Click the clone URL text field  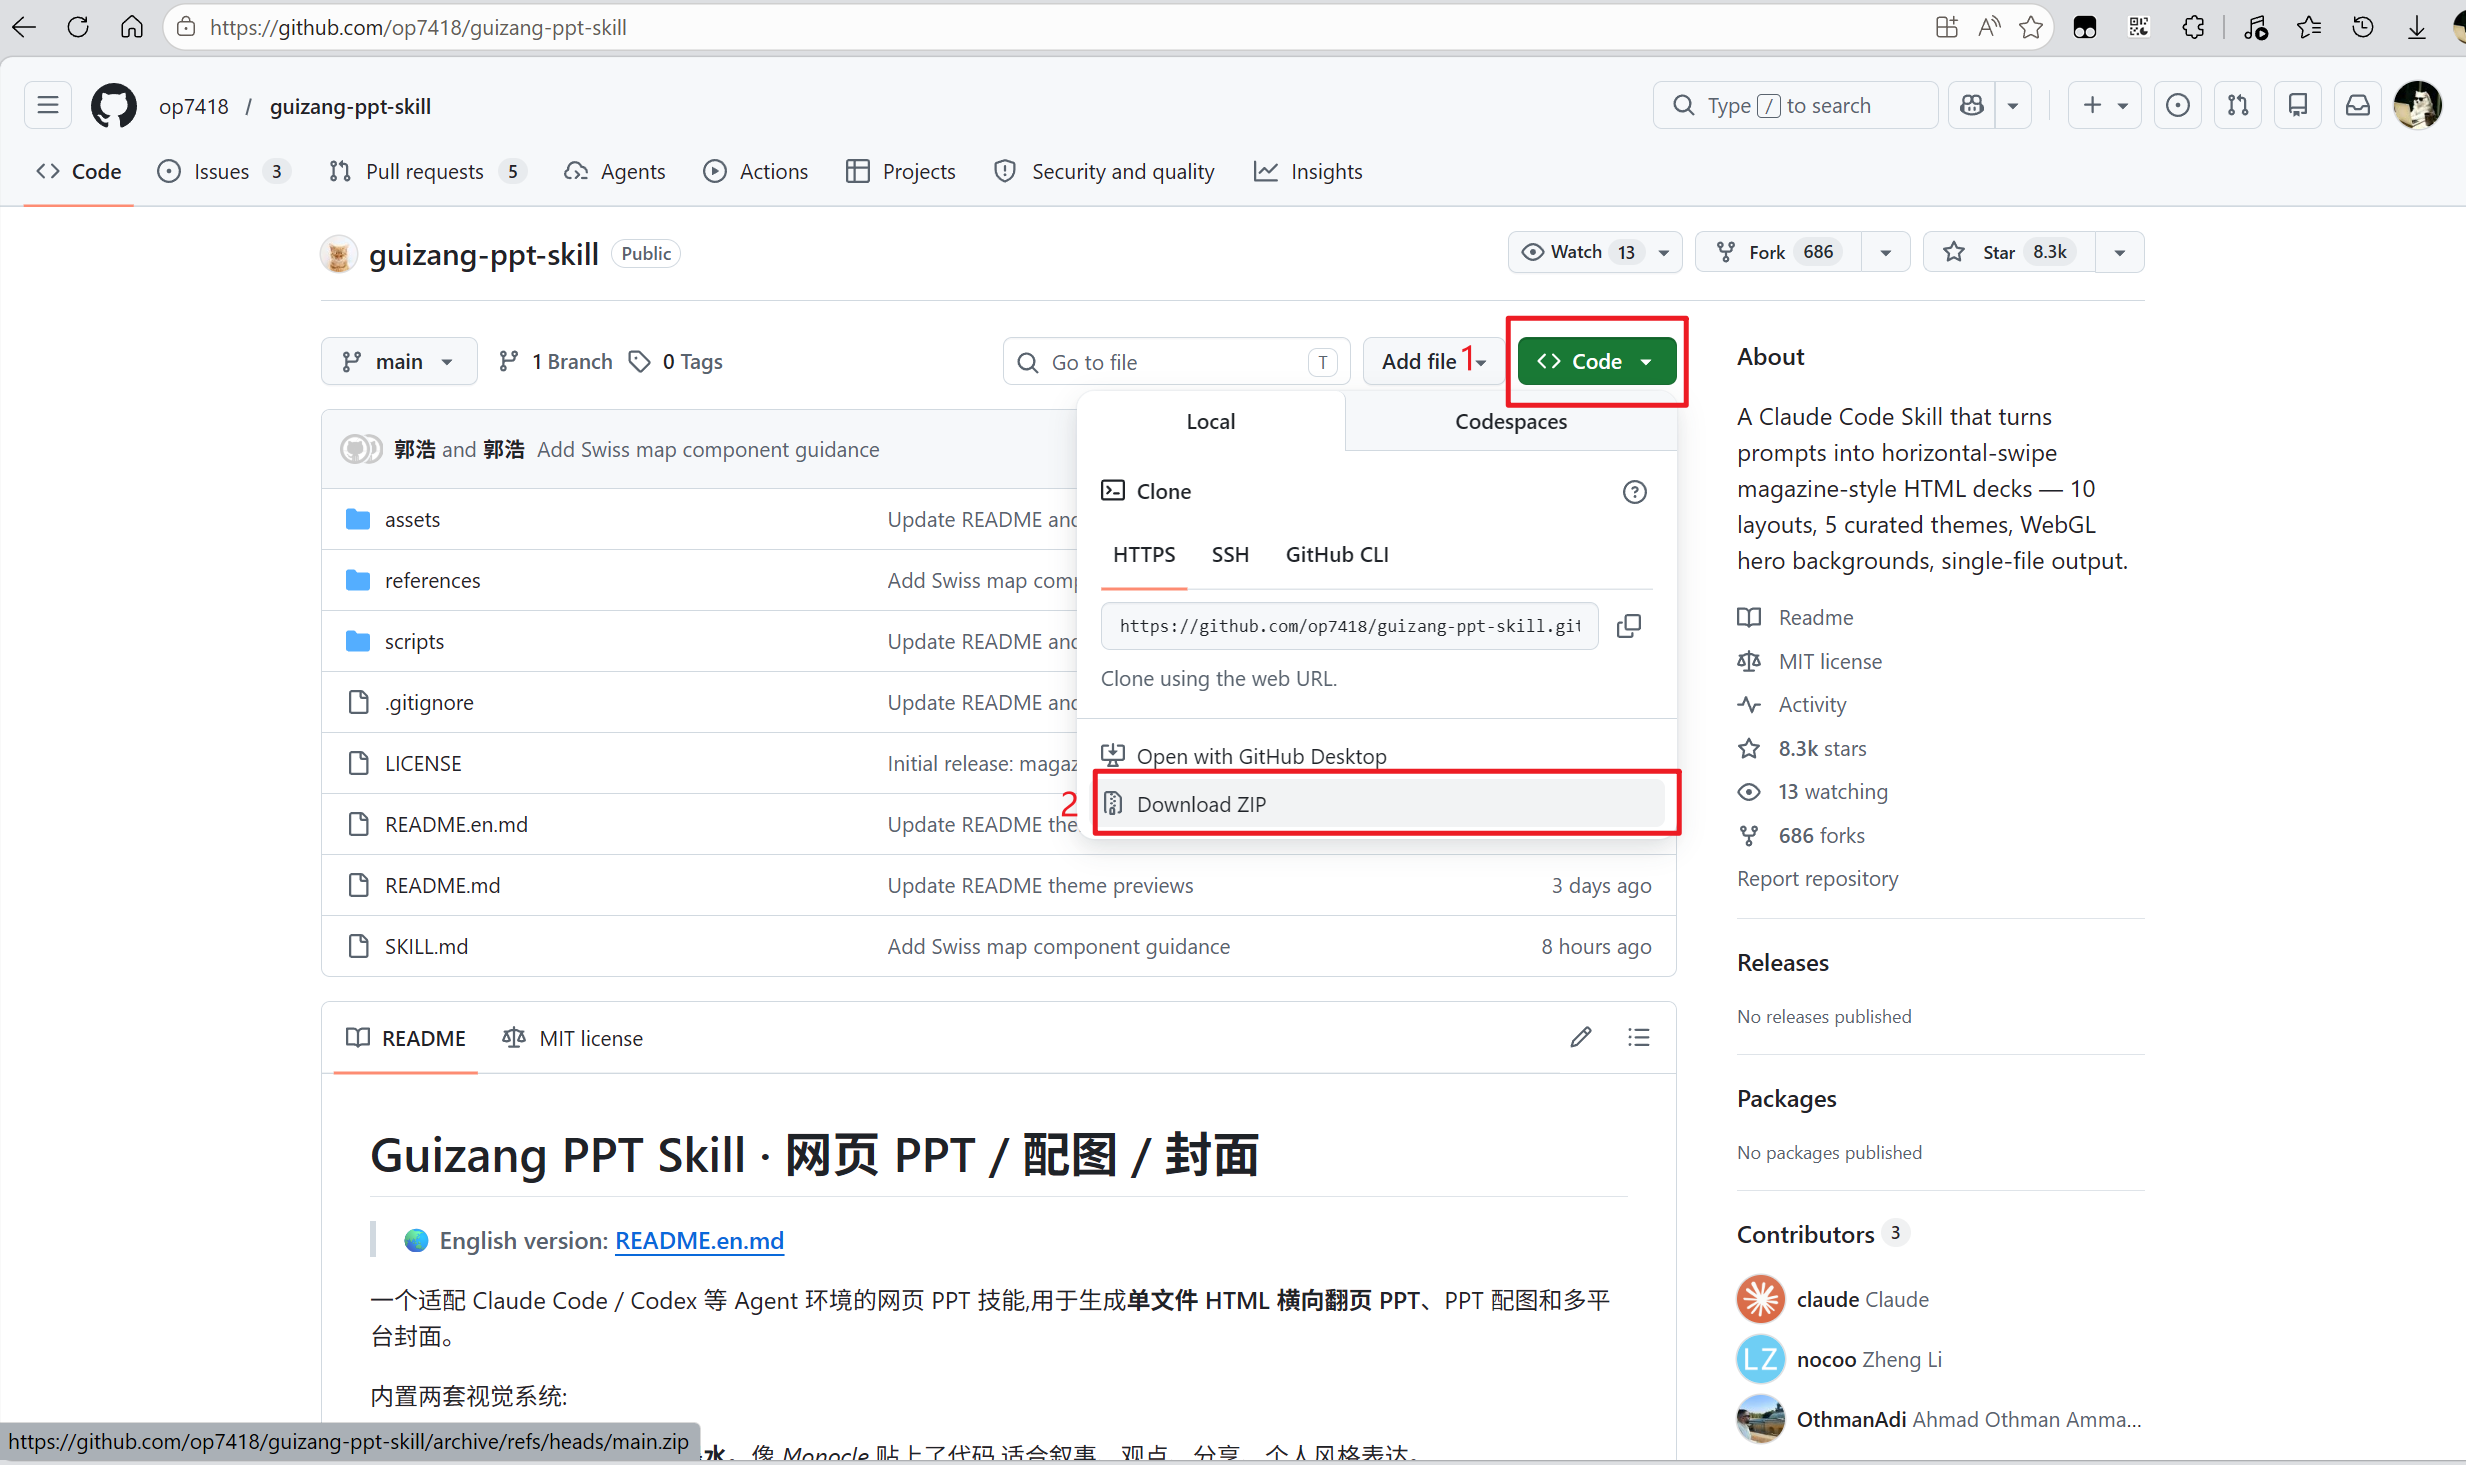click(1350, 626)
